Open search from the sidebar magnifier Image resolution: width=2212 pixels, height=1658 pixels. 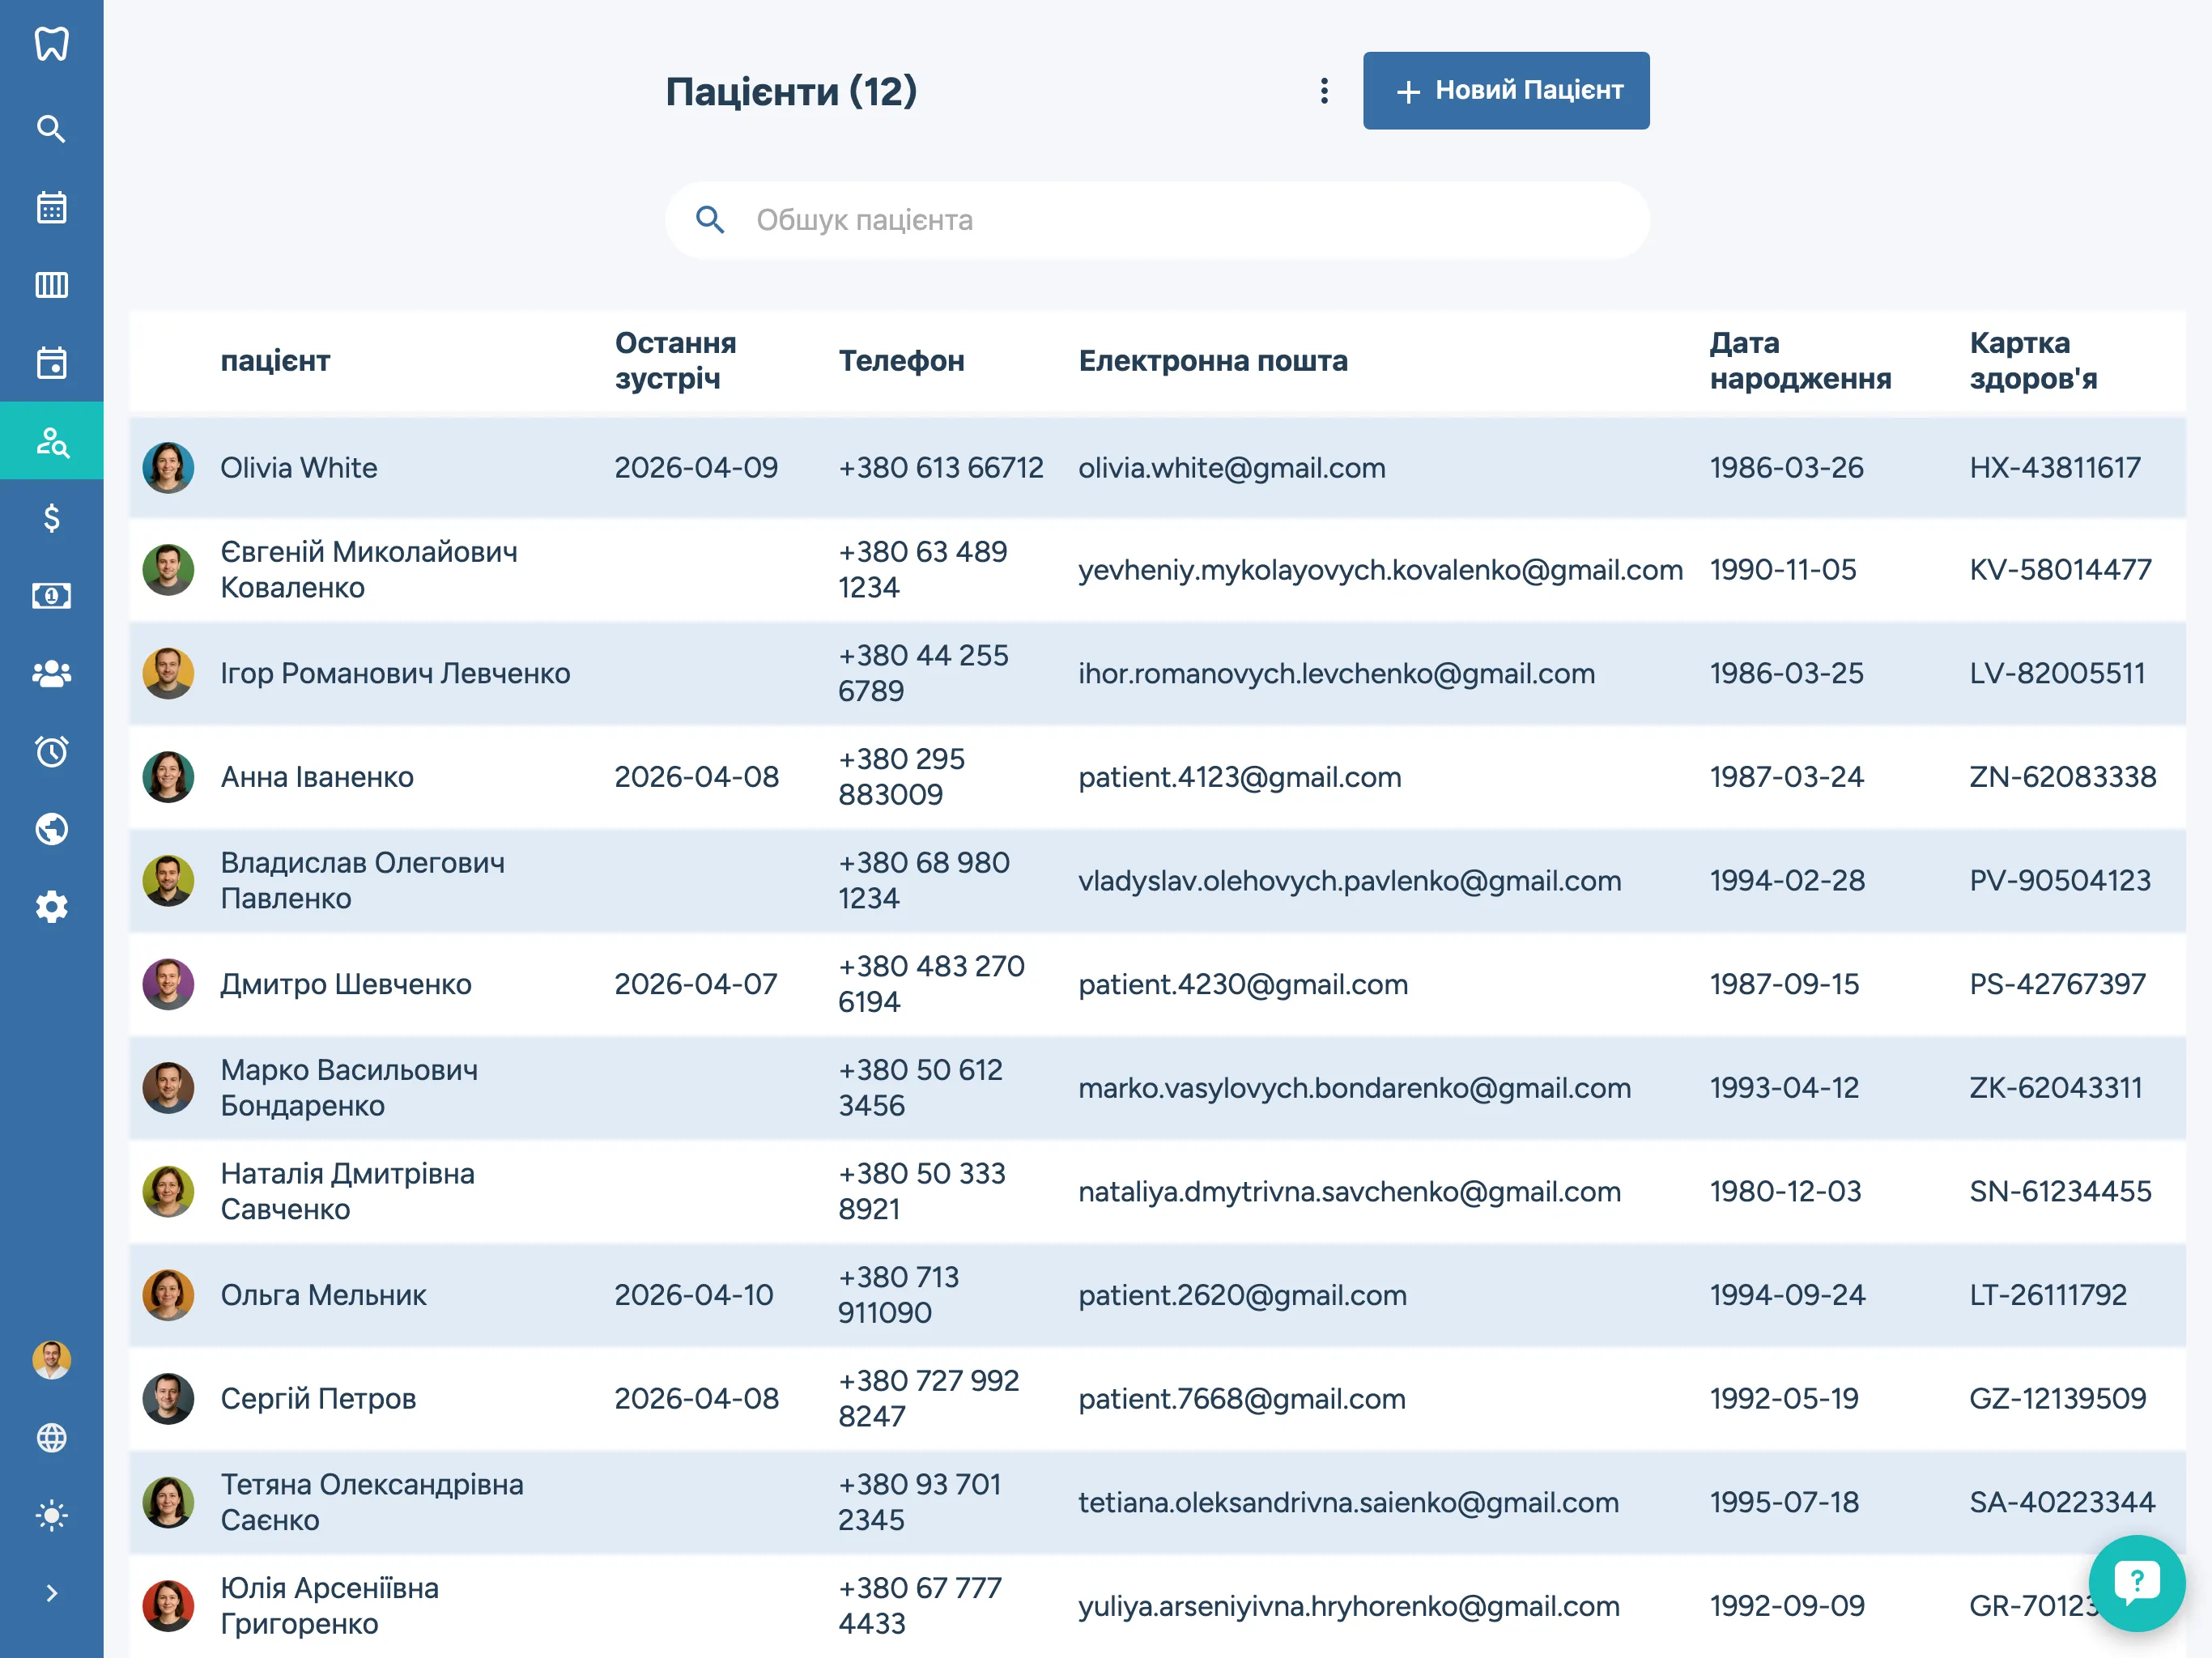coord(51,129)
